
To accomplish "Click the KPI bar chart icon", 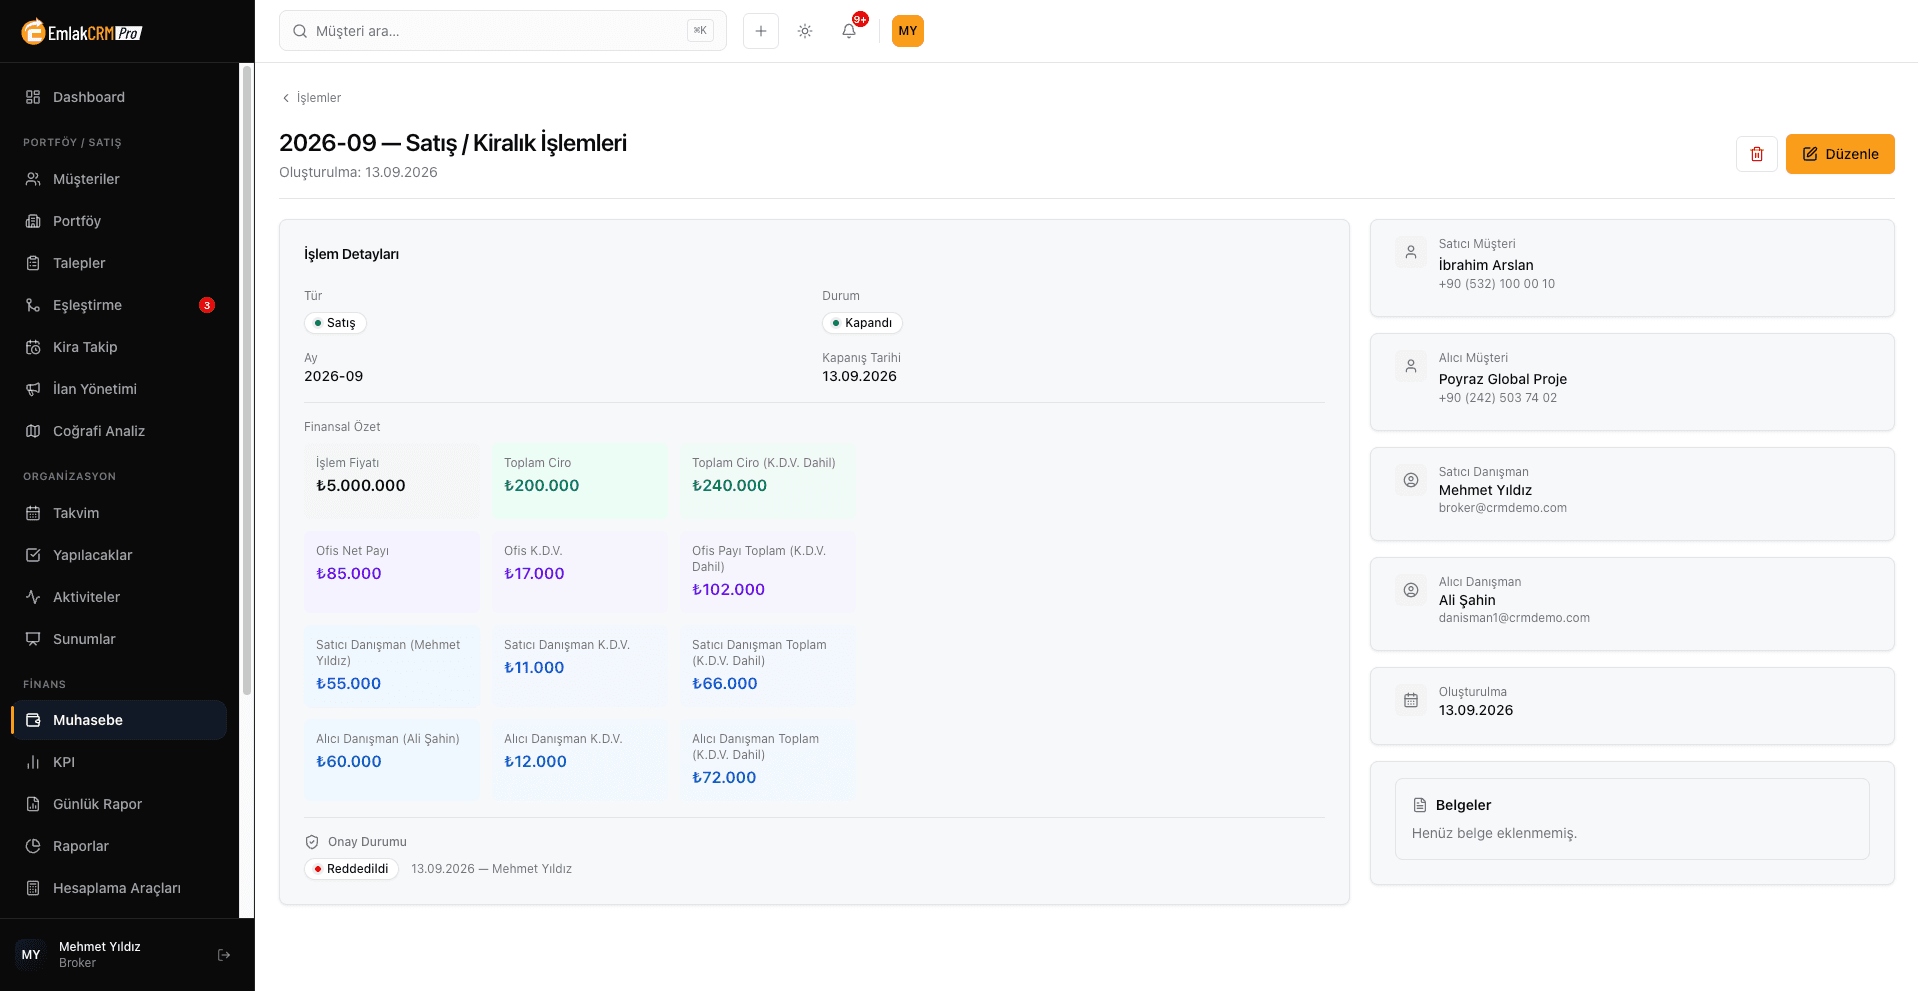I will click(x=33, y=762).
